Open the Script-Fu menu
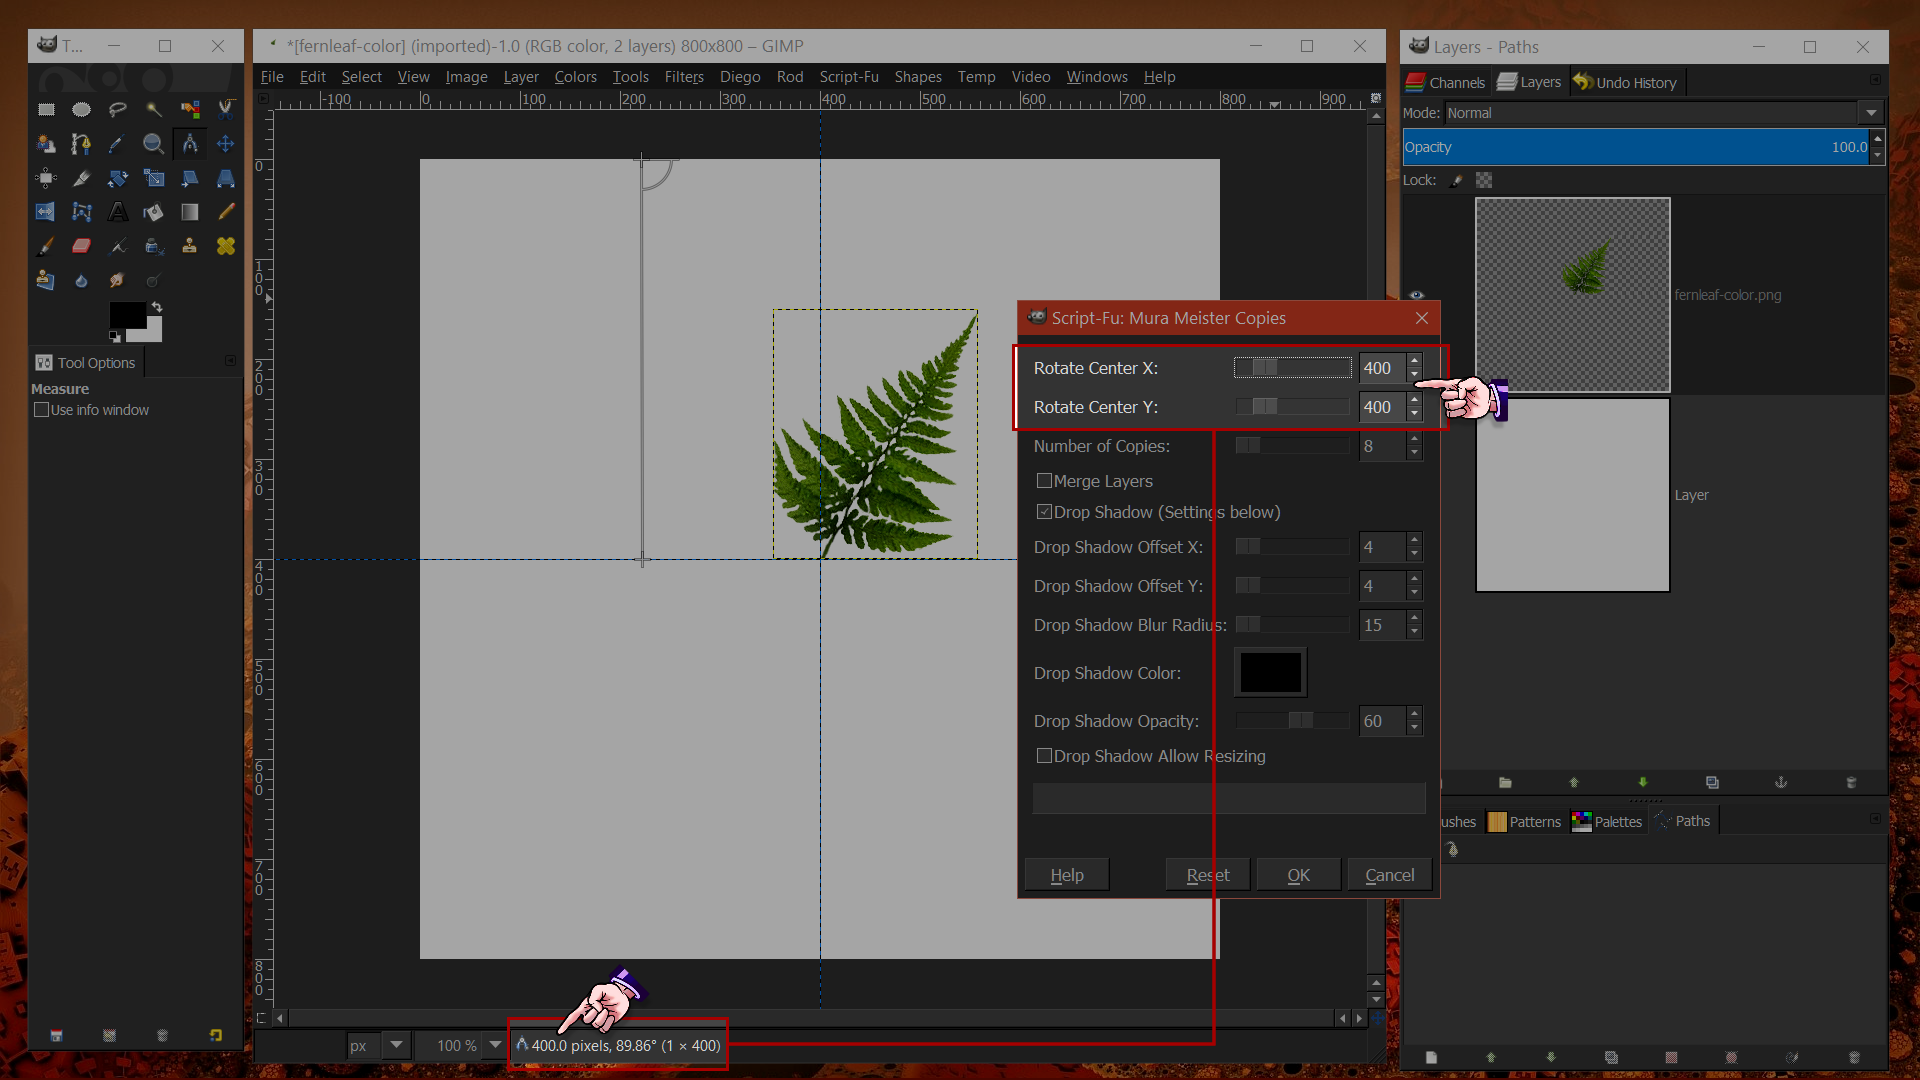The image size is (1920, 1080). [x=848, y=77]
